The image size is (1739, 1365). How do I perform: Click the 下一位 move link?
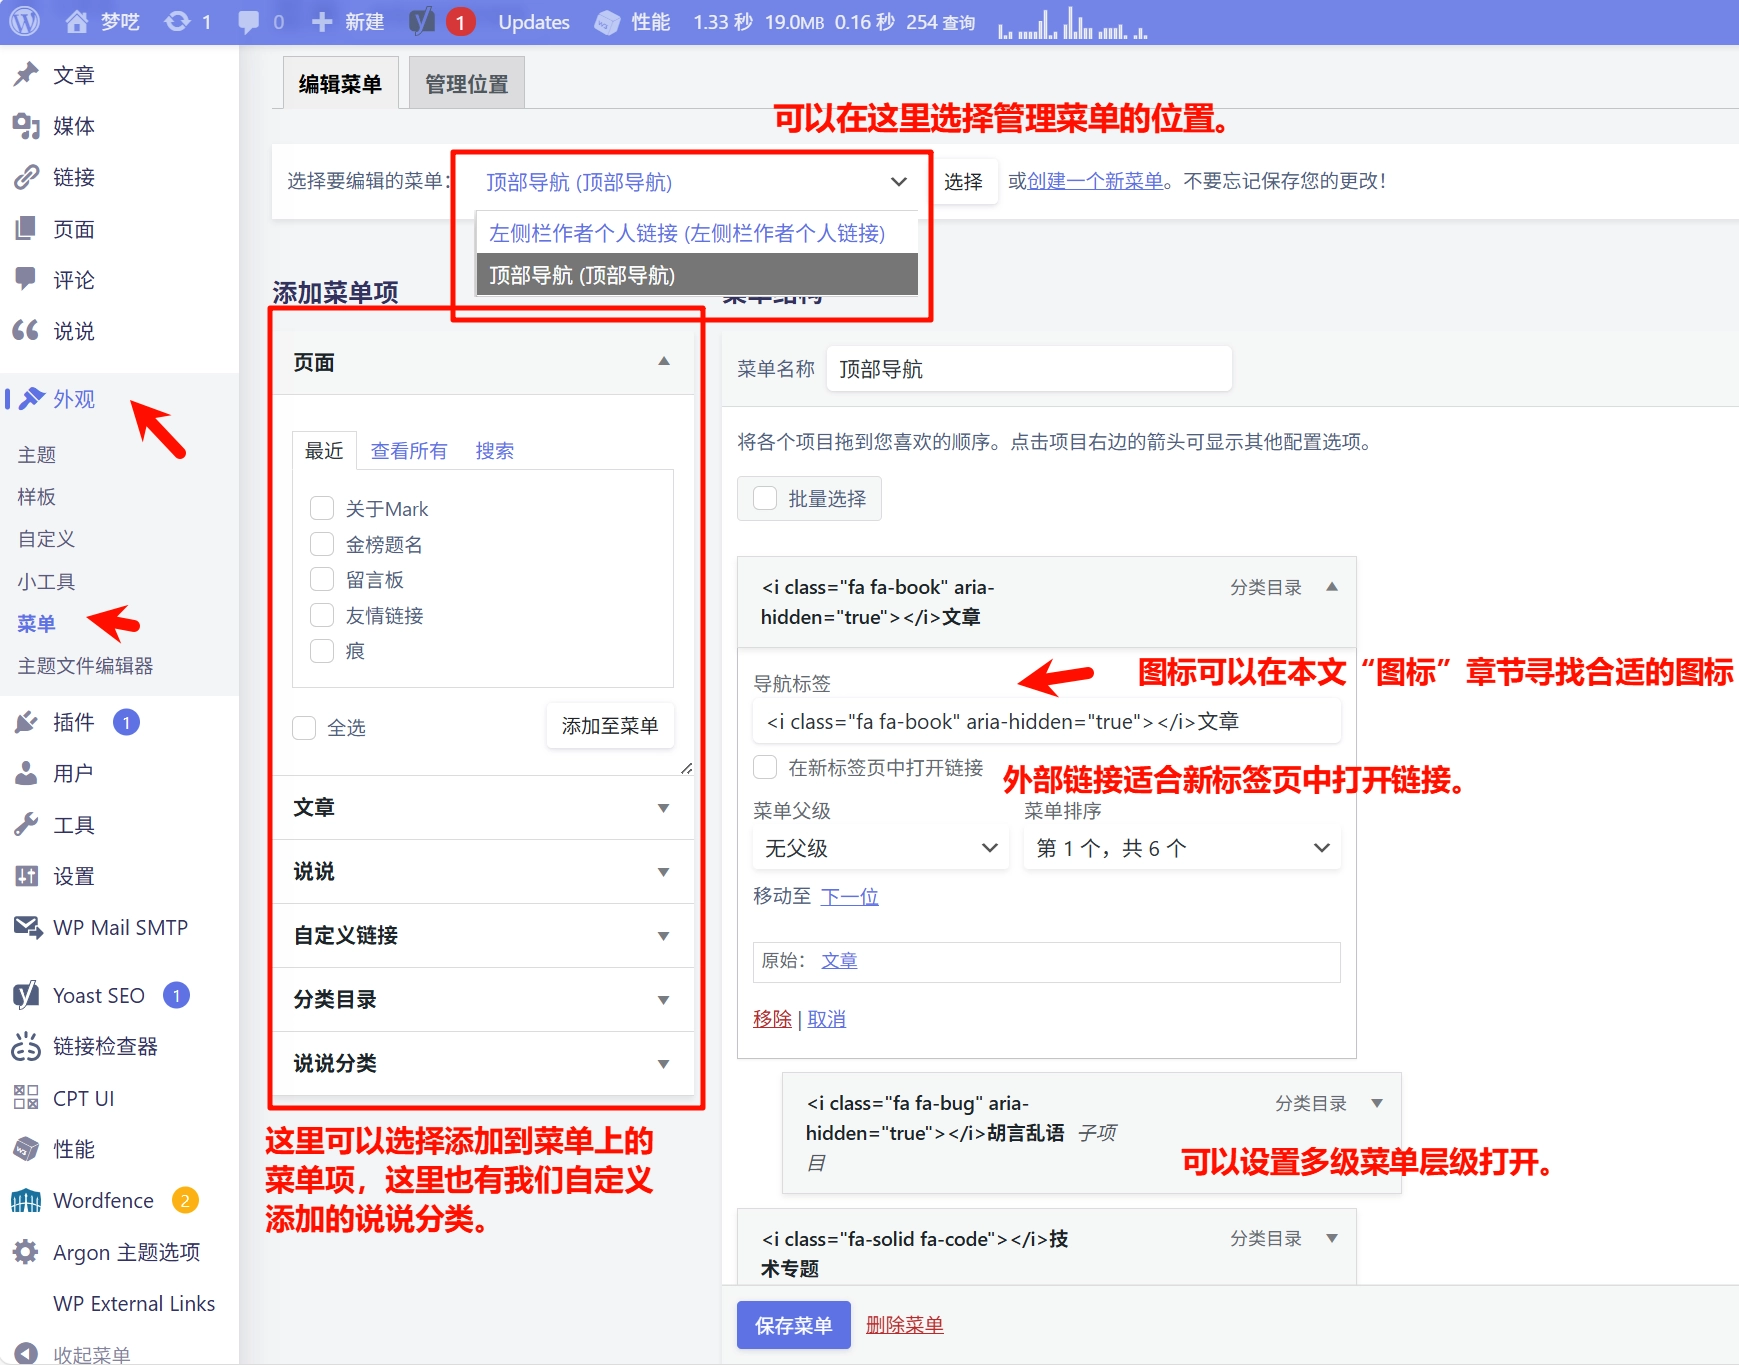849,896
